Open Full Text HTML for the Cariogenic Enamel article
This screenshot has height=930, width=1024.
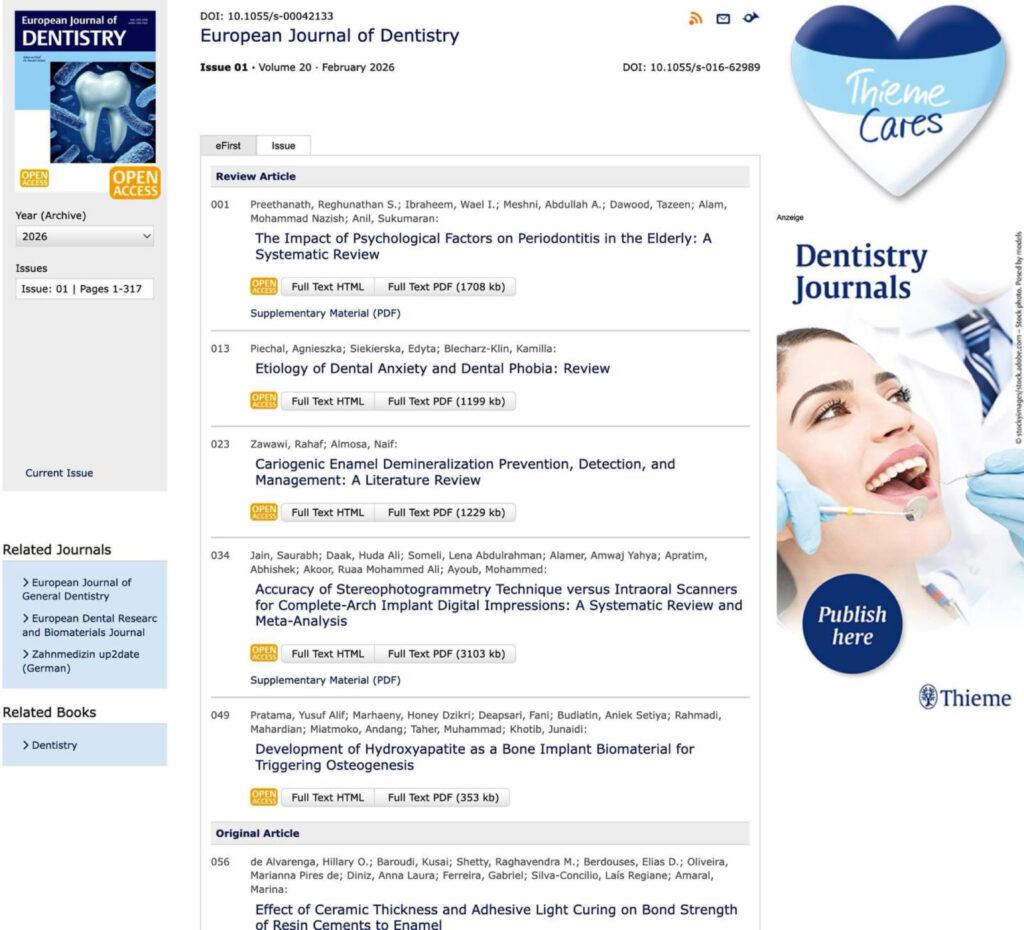[x=327, y=513]
